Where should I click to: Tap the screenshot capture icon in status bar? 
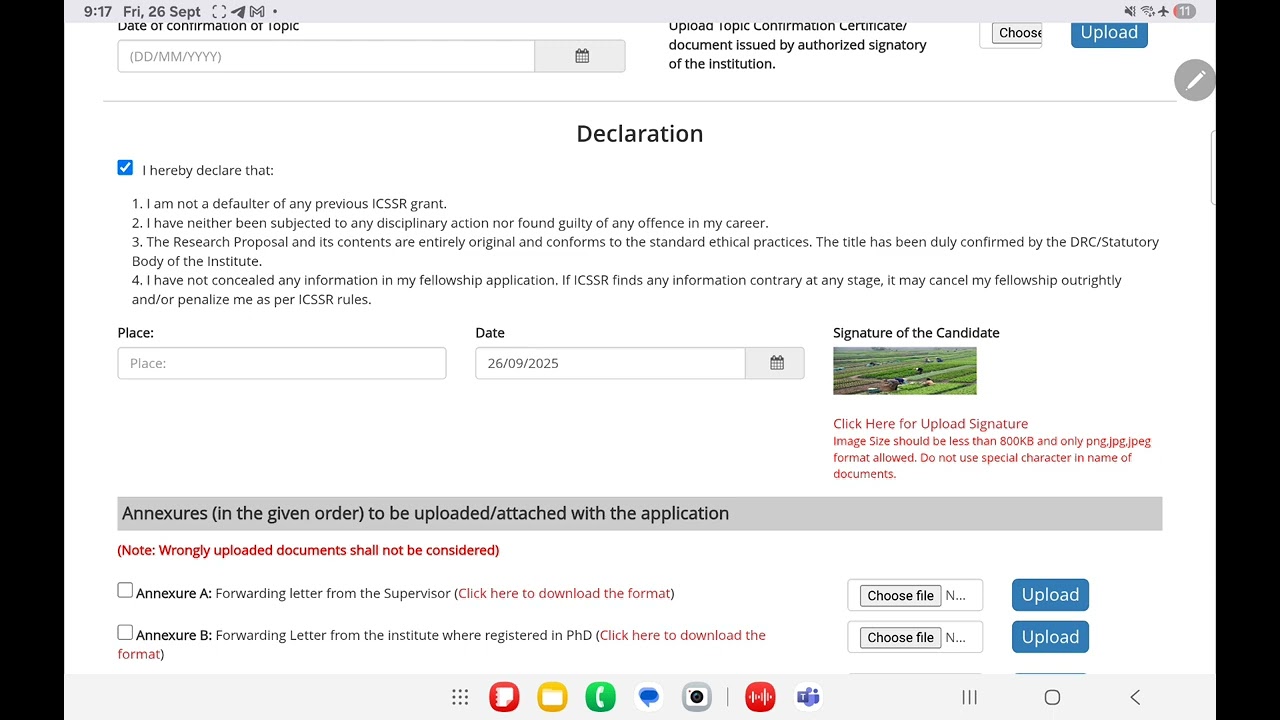(x=220, y=12)
